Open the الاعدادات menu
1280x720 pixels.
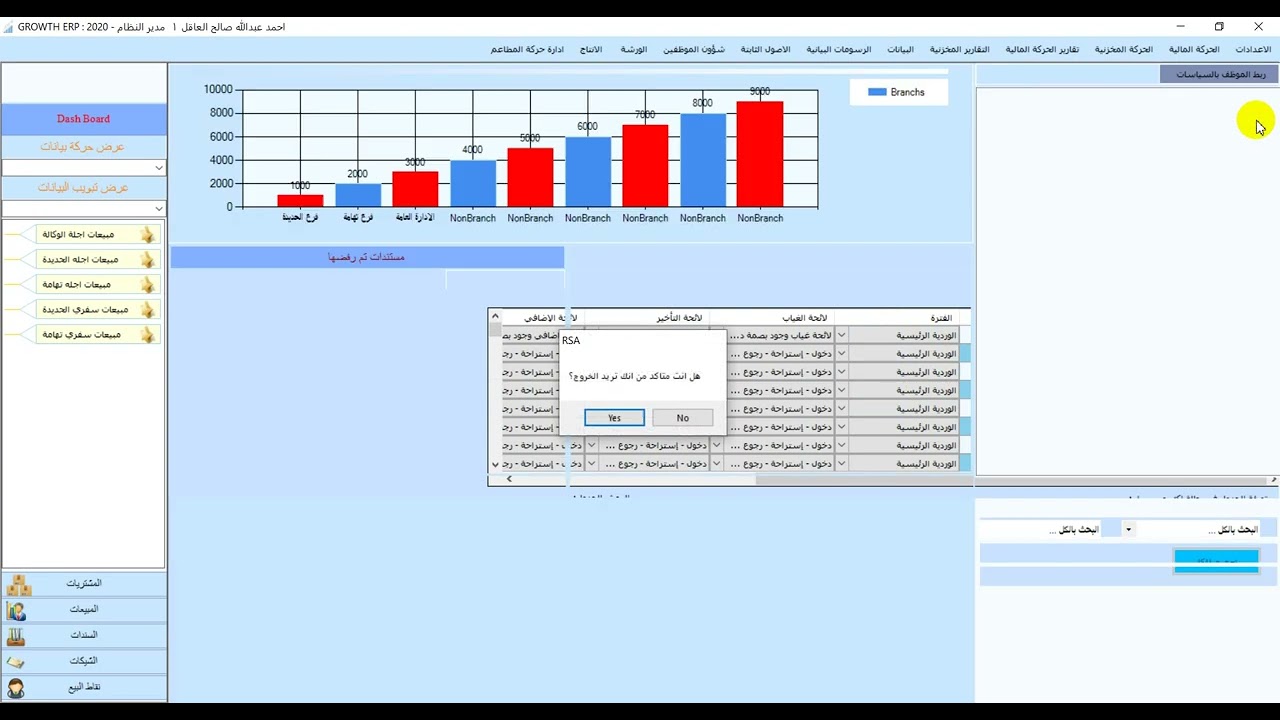(x=1253, y=49)
